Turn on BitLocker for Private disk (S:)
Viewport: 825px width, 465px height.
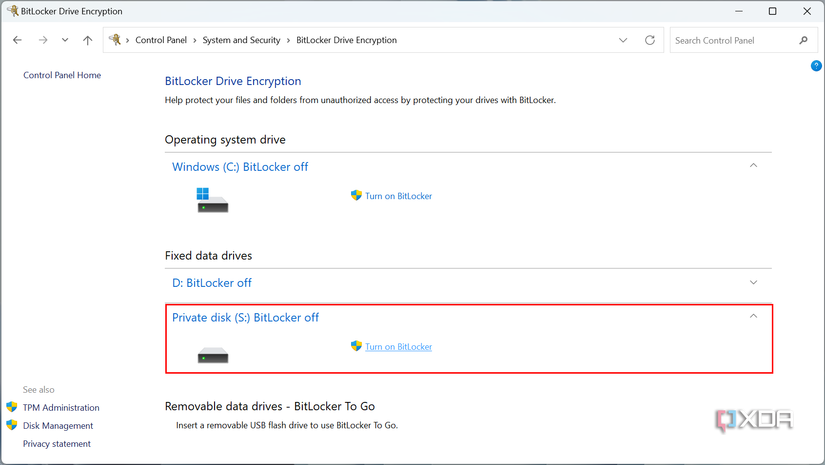398,347
